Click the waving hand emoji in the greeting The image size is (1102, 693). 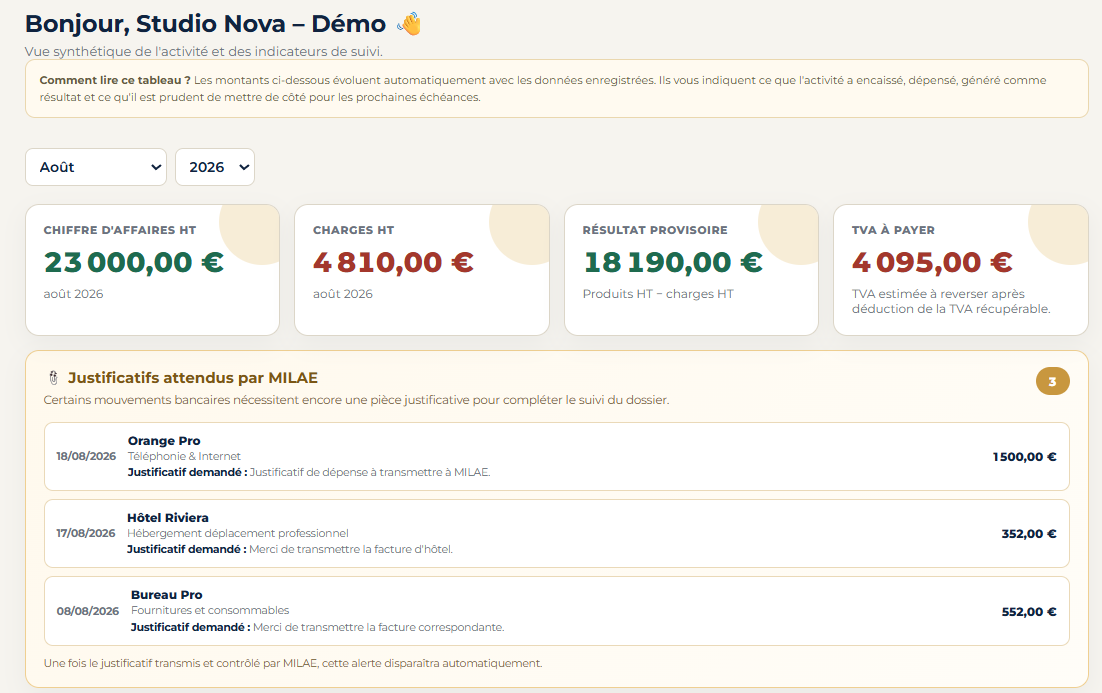pos(409,24)
